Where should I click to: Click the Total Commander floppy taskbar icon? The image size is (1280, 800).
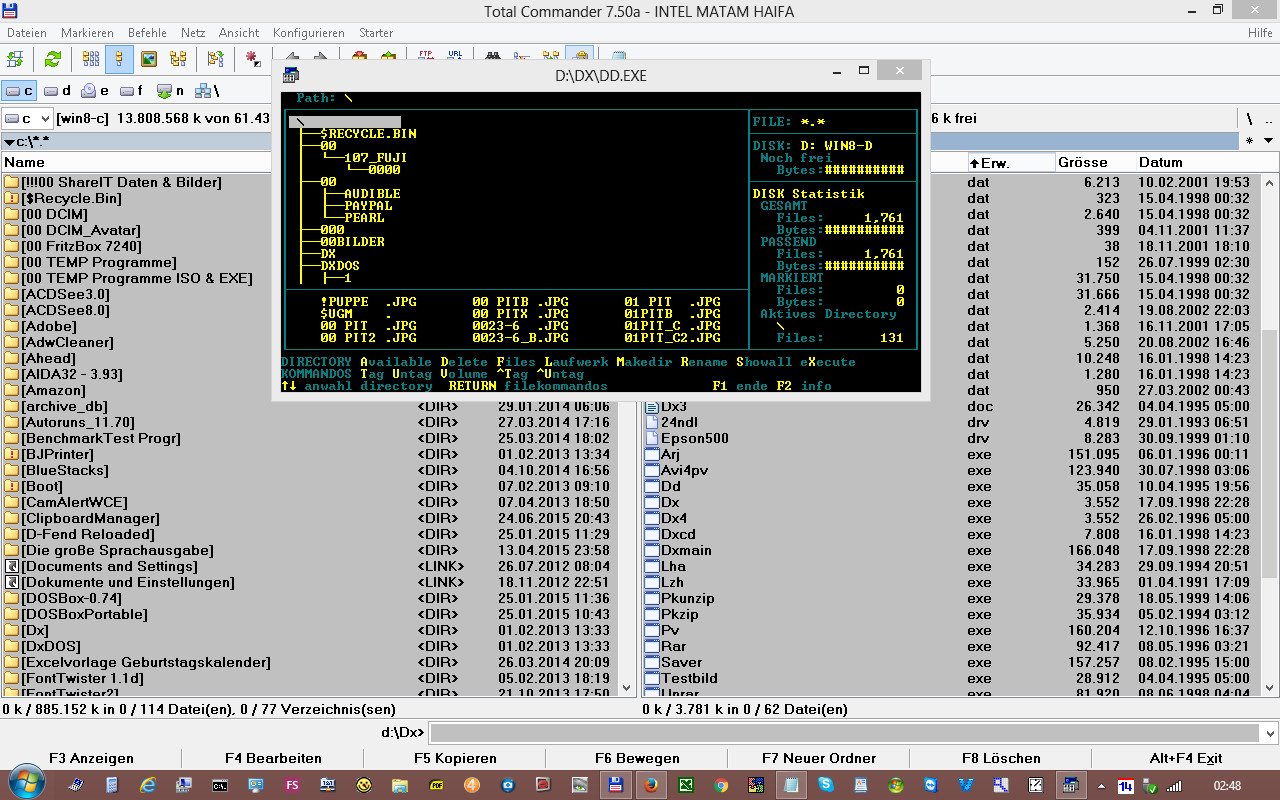616,785
